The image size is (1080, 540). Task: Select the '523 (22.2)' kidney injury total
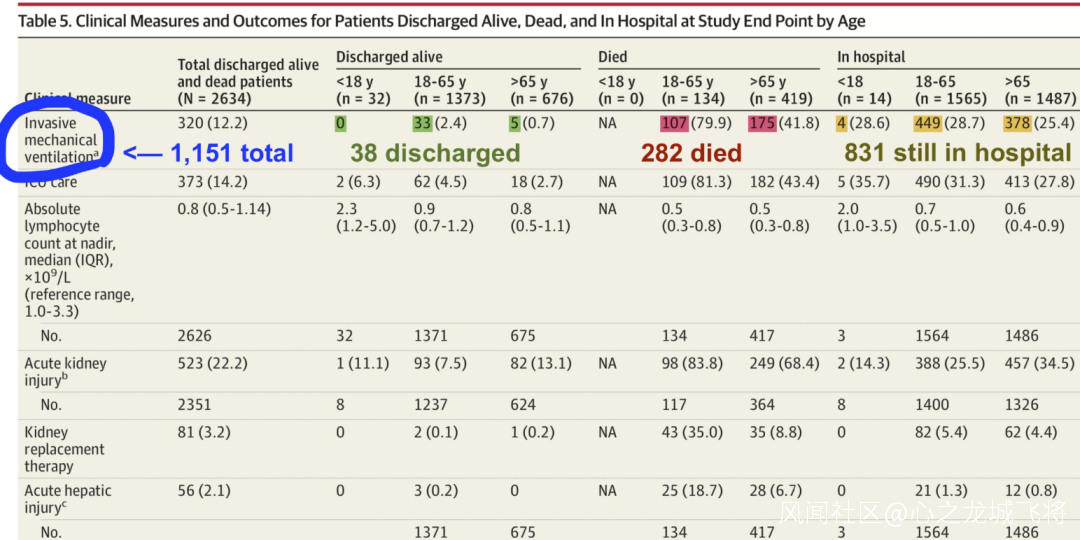coord(212,363)
